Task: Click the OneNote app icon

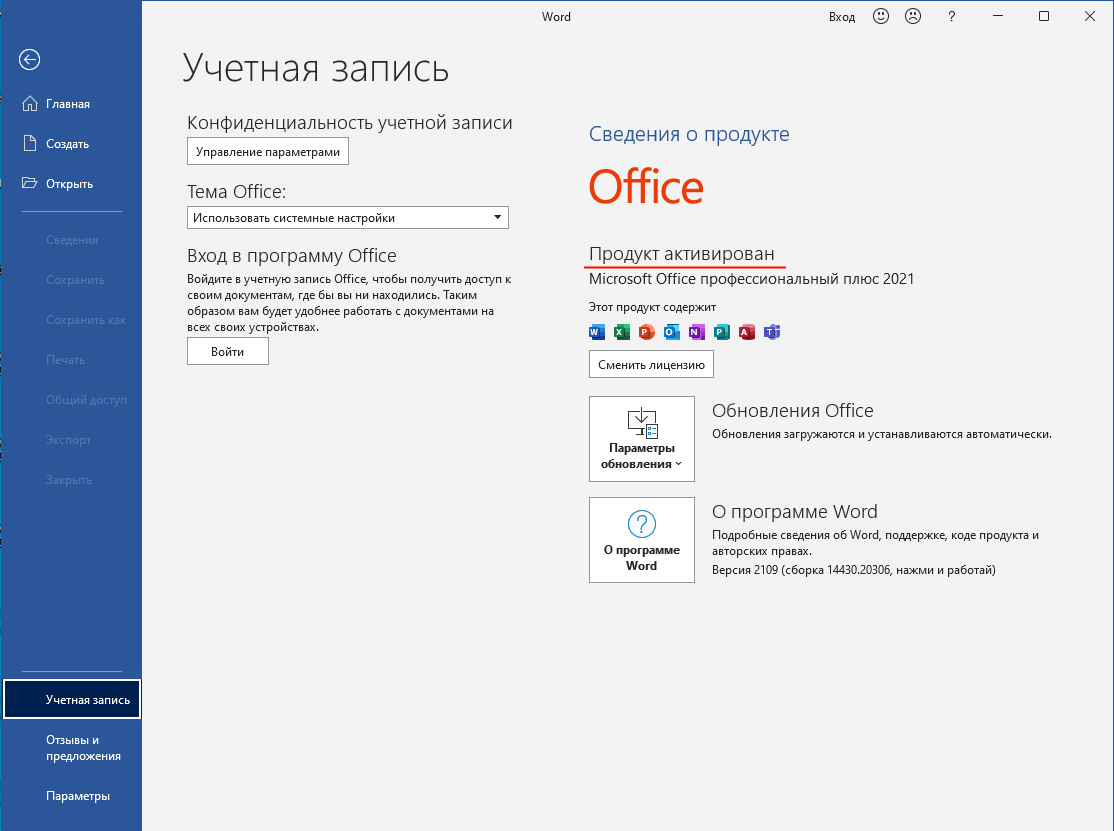Action: pyautogui.click(x=696, y=332)
